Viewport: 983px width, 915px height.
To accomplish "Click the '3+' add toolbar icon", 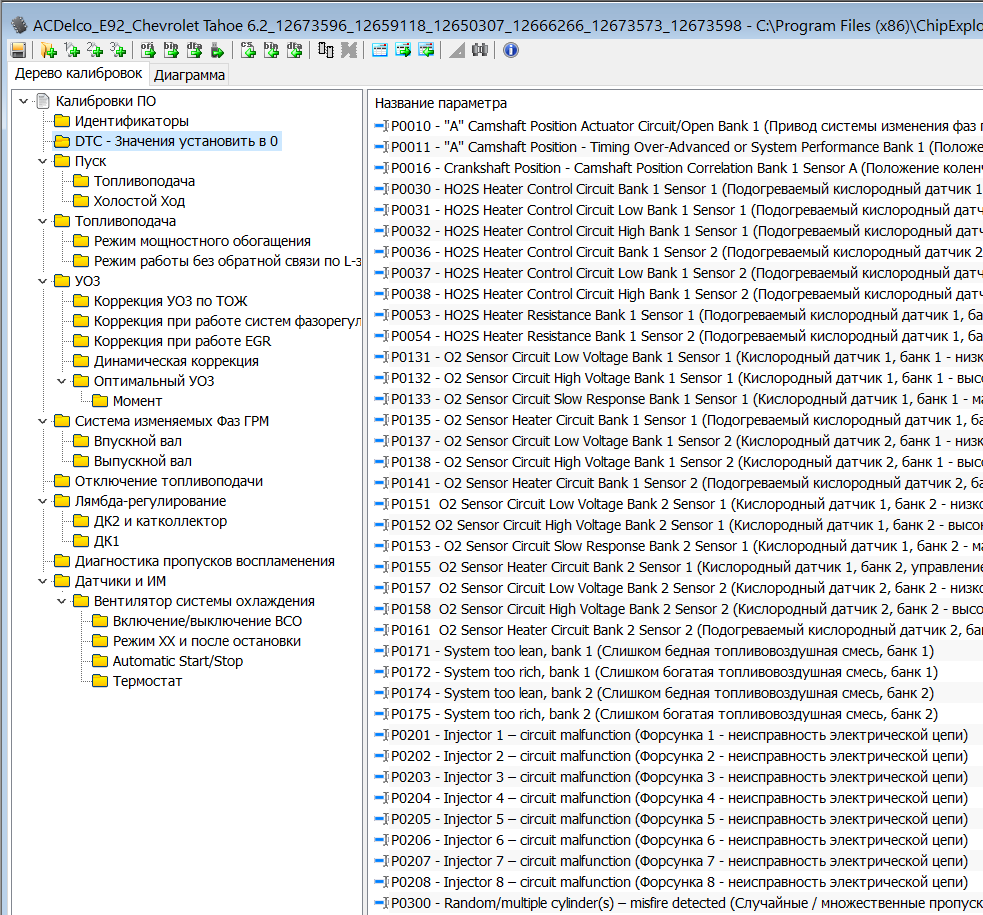I will pos(118,50).
